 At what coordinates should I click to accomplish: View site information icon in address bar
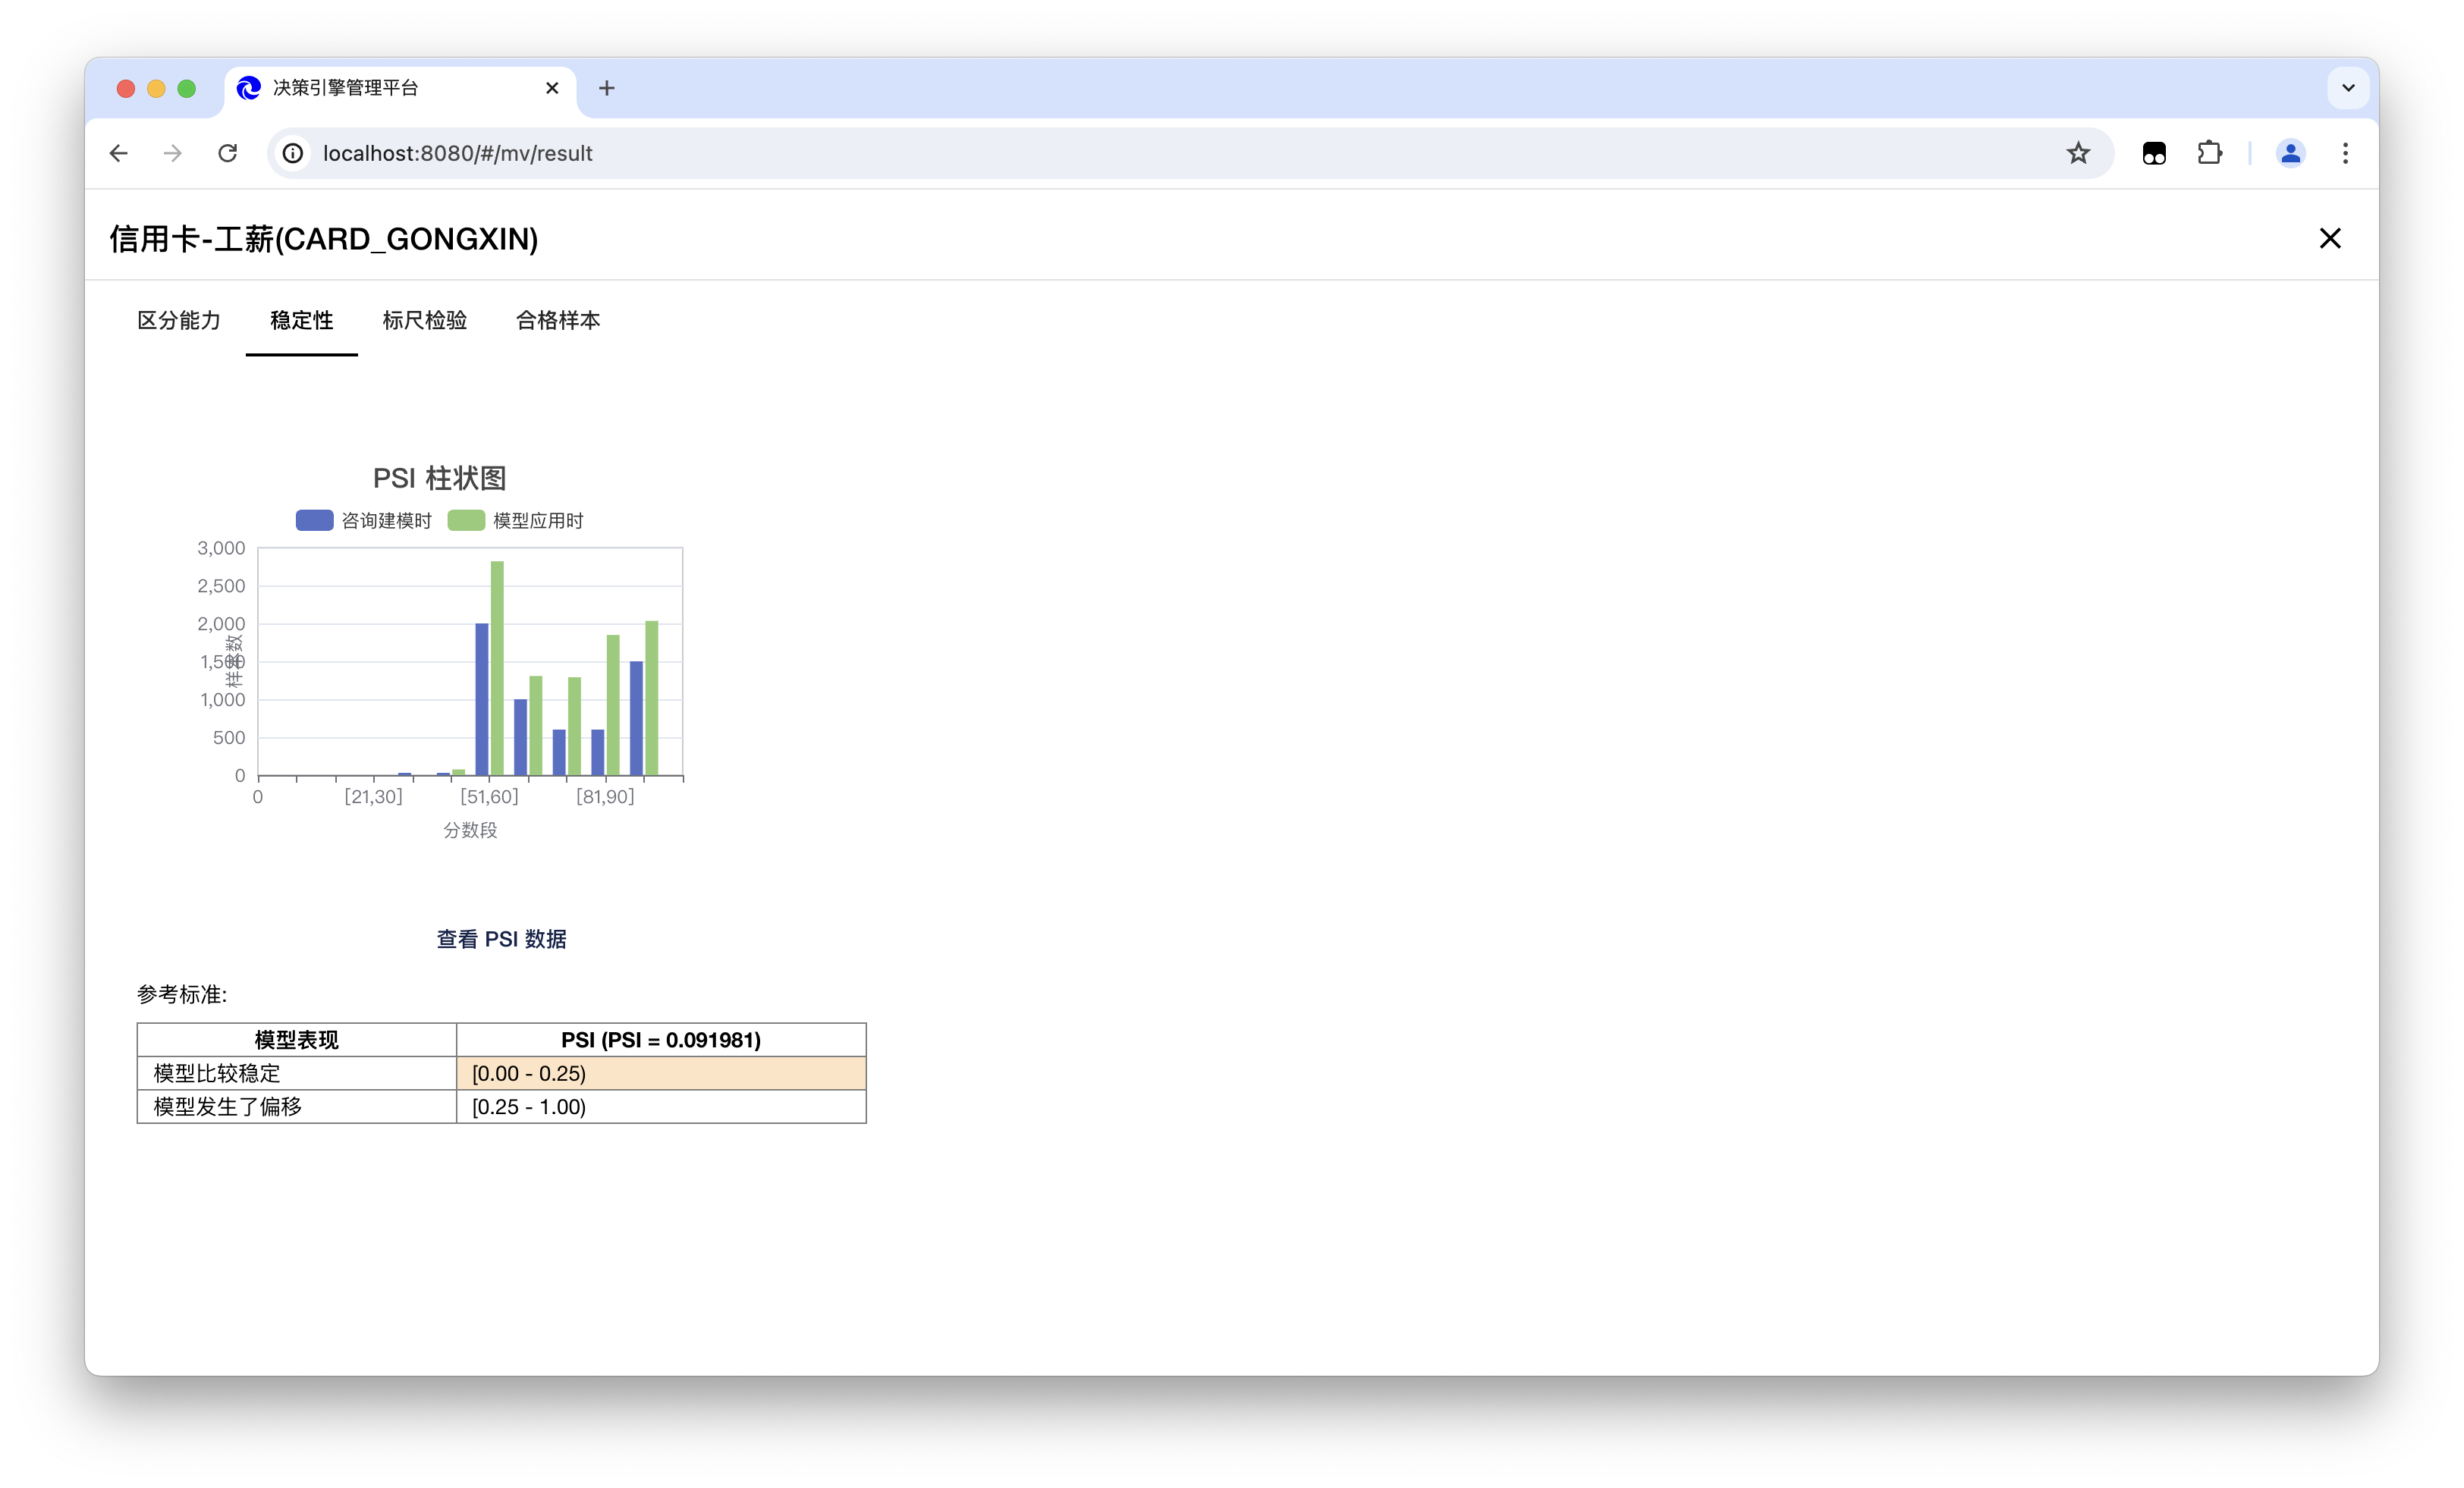coord(293,153)
